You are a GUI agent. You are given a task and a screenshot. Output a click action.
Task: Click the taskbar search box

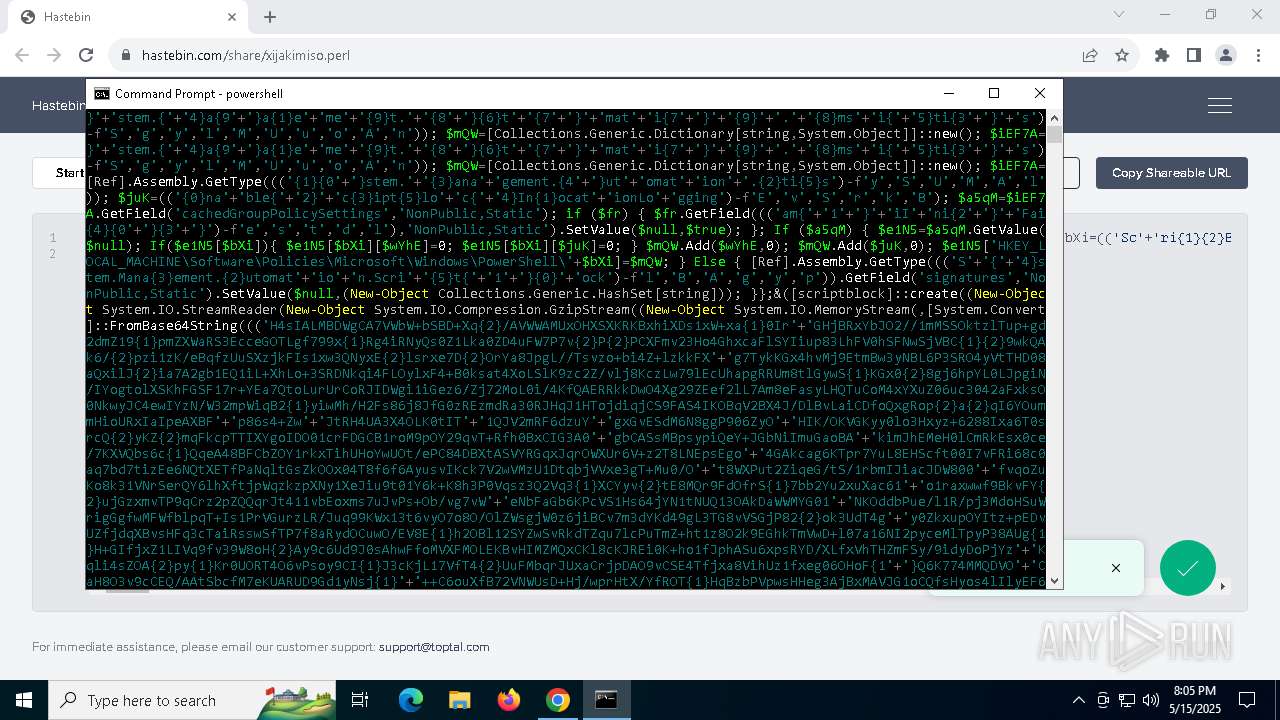click(190, 700)
